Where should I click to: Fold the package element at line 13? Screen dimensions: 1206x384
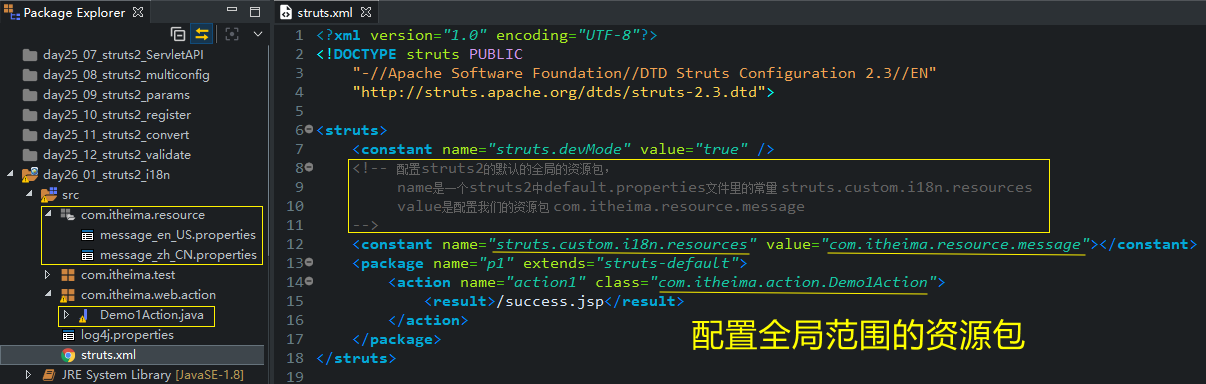coord(309,263)
